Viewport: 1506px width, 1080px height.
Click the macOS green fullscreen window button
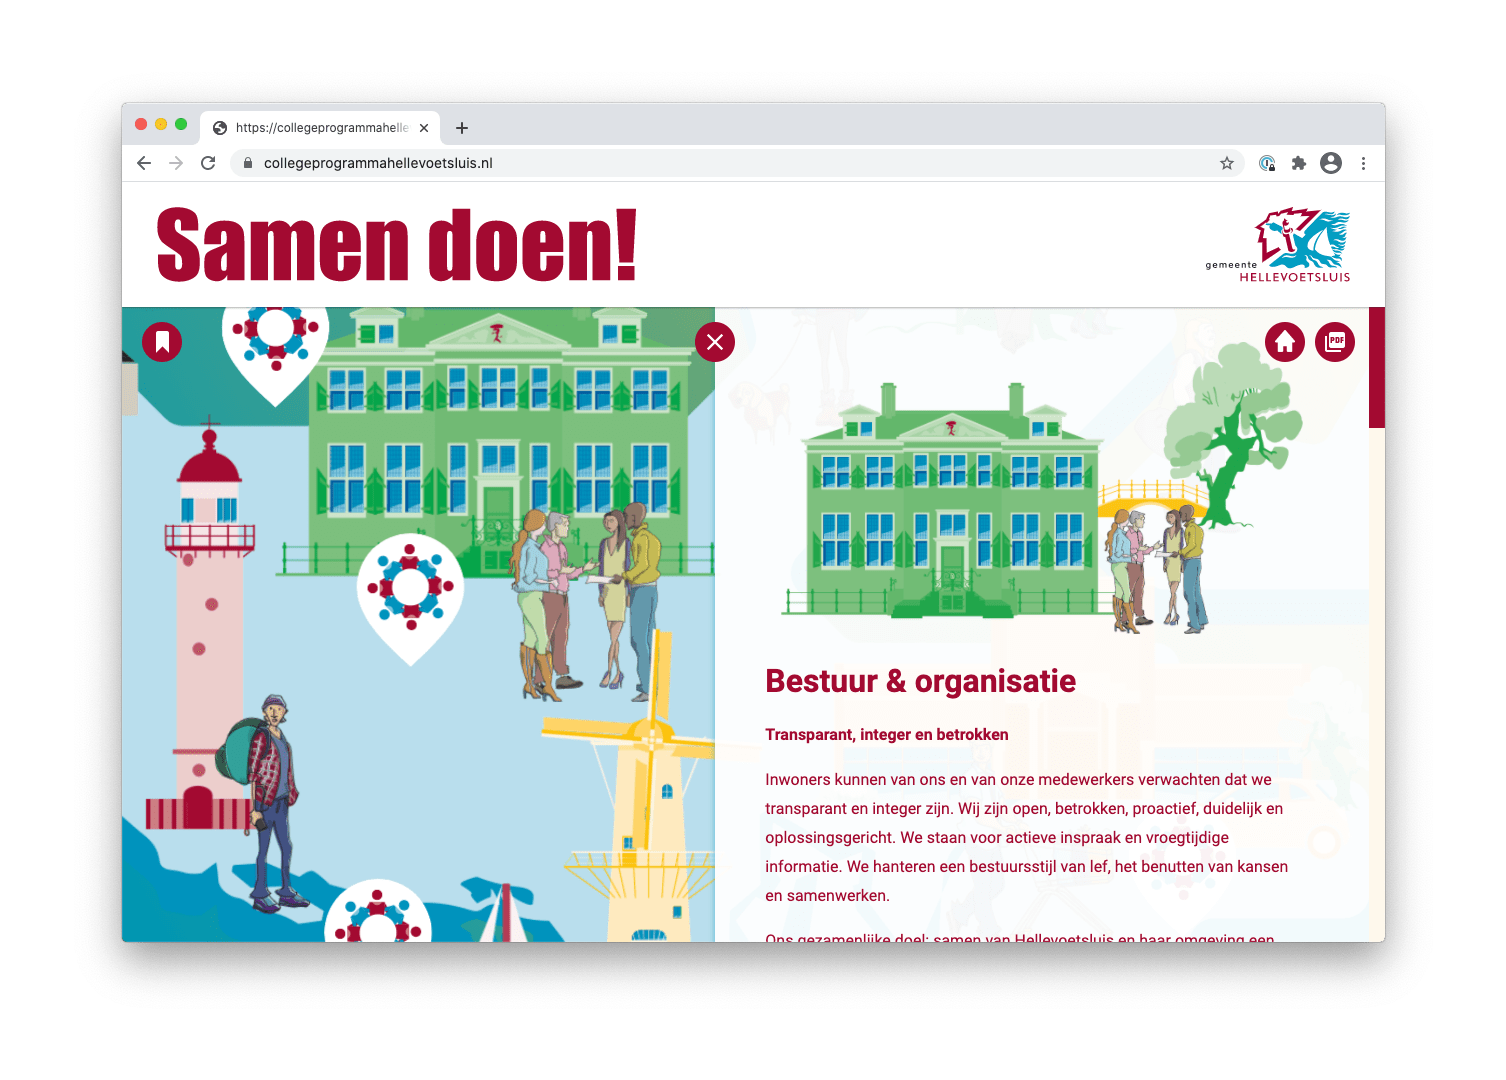click(x=181, y=124)
